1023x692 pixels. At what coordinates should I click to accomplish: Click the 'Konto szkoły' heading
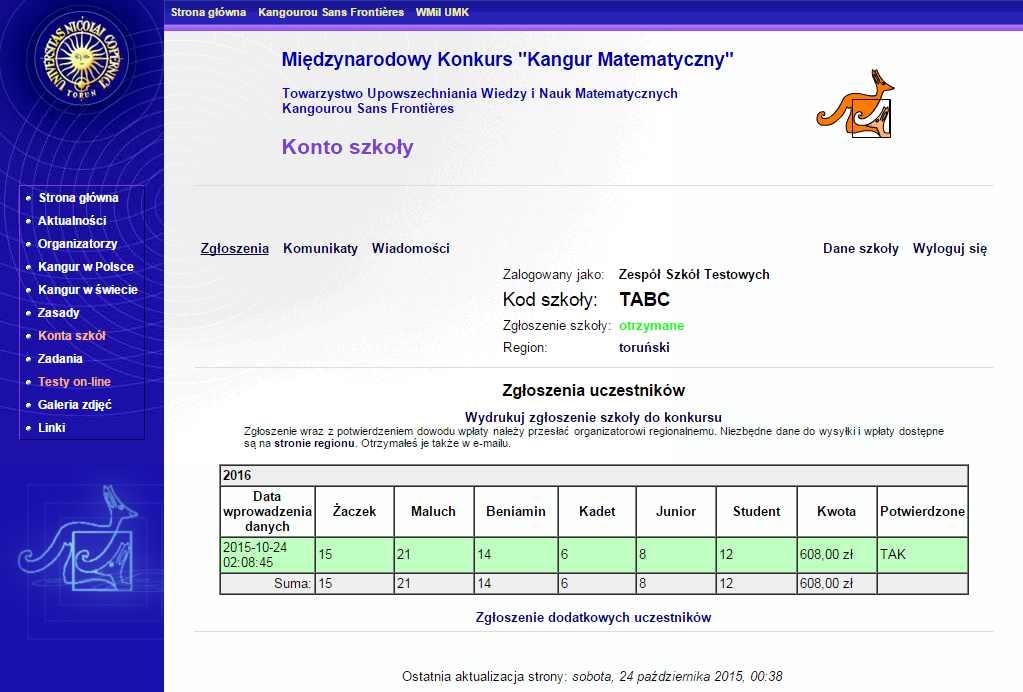pyautogui.click(x=347, y=147)
